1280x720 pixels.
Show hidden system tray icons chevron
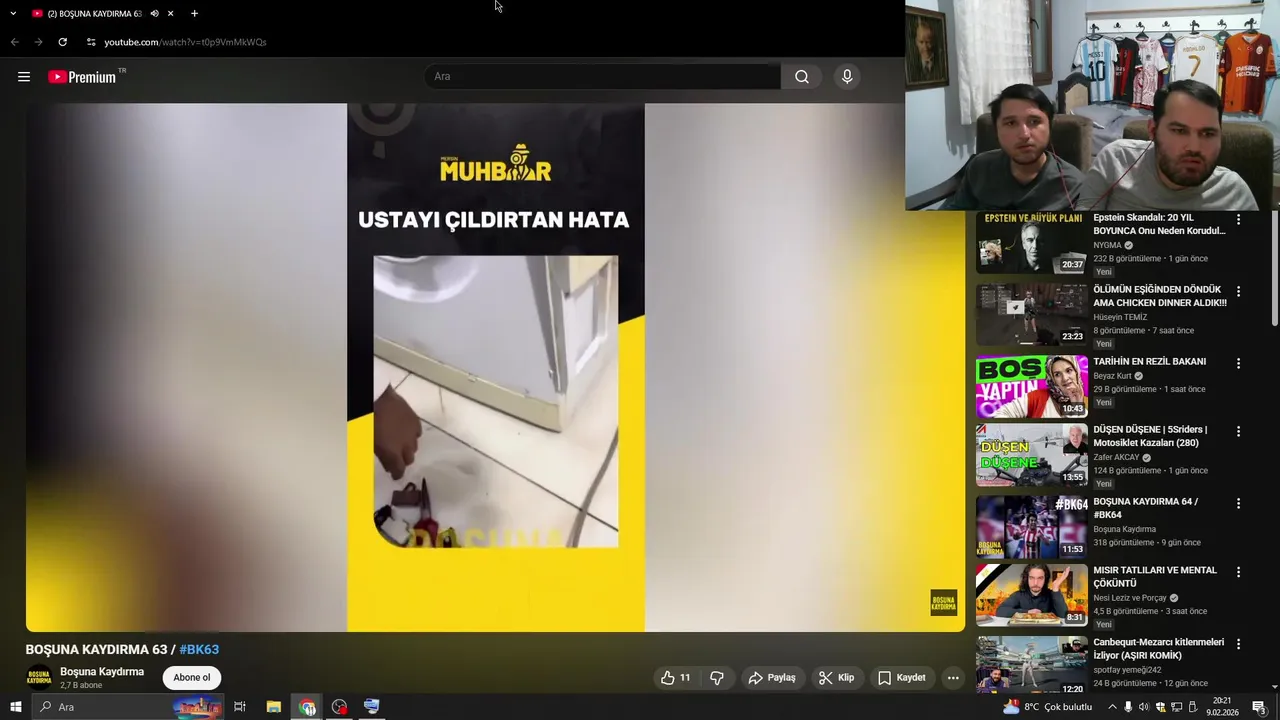point(1112,707)
